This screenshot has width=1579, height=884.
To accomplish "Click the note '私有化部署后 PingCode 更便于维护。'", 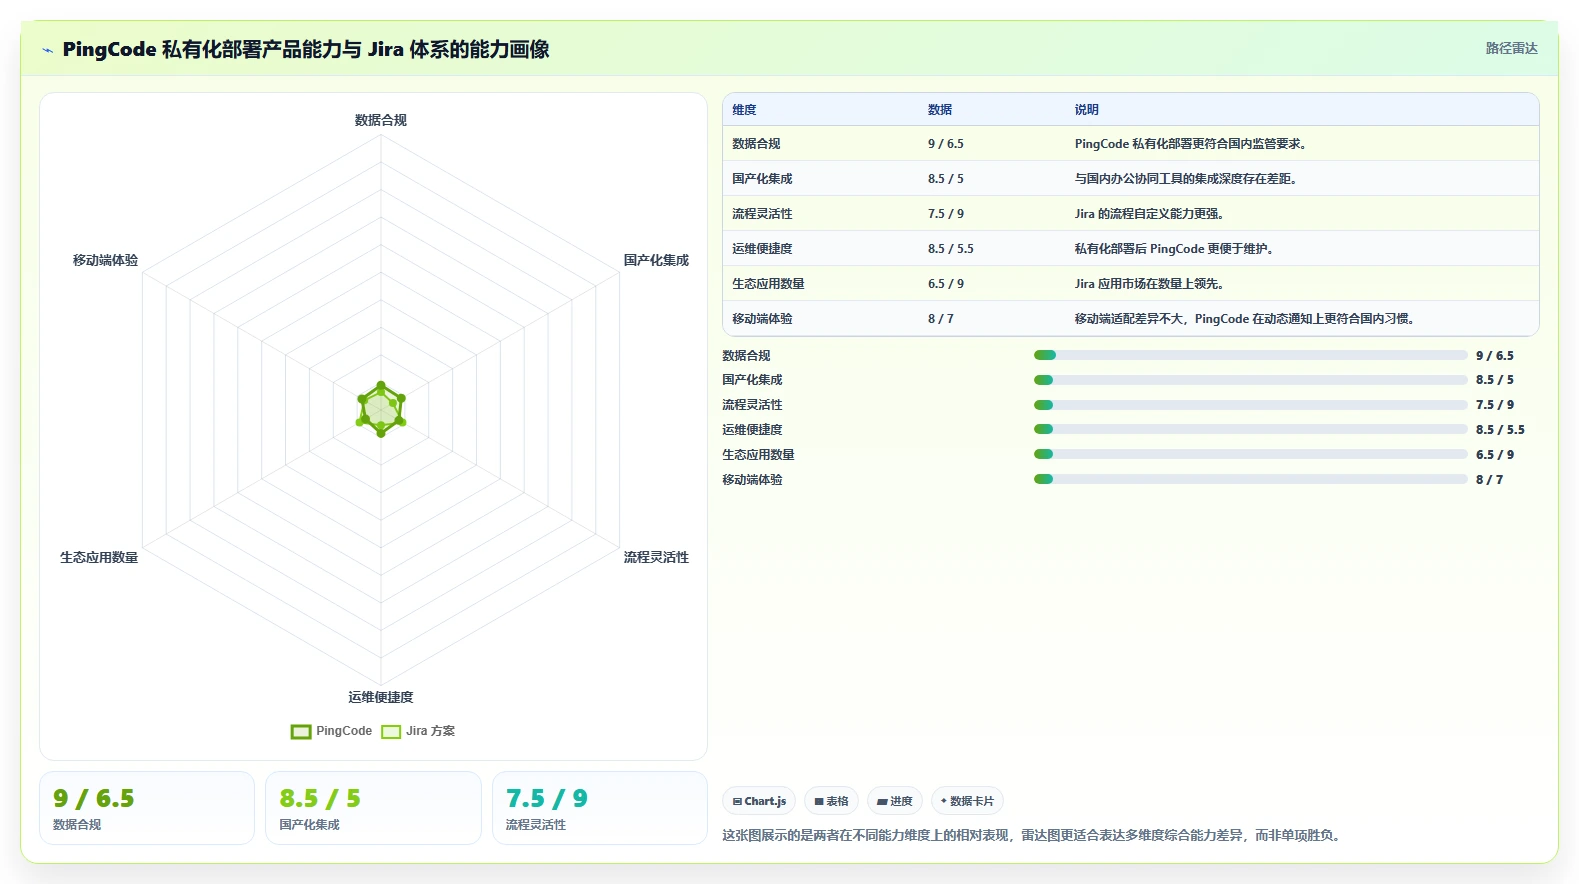I will pyautogui.click(x=1175, y=249).
